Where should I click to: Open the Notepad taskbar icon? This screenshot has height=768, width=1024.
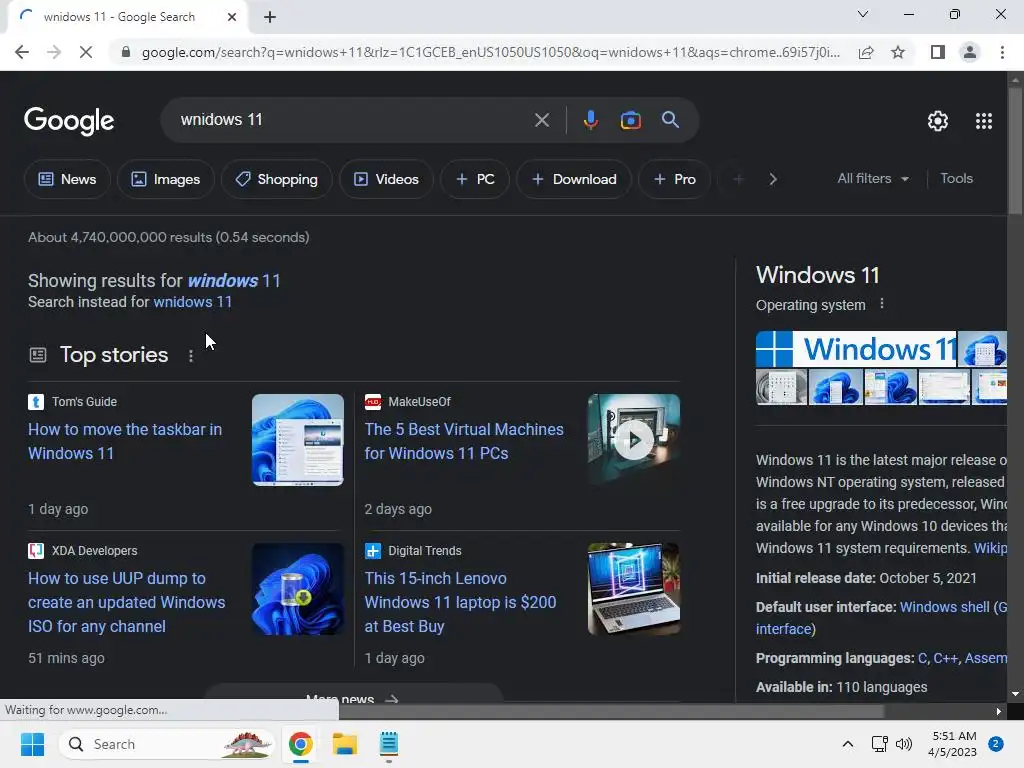tap(389, 744)
